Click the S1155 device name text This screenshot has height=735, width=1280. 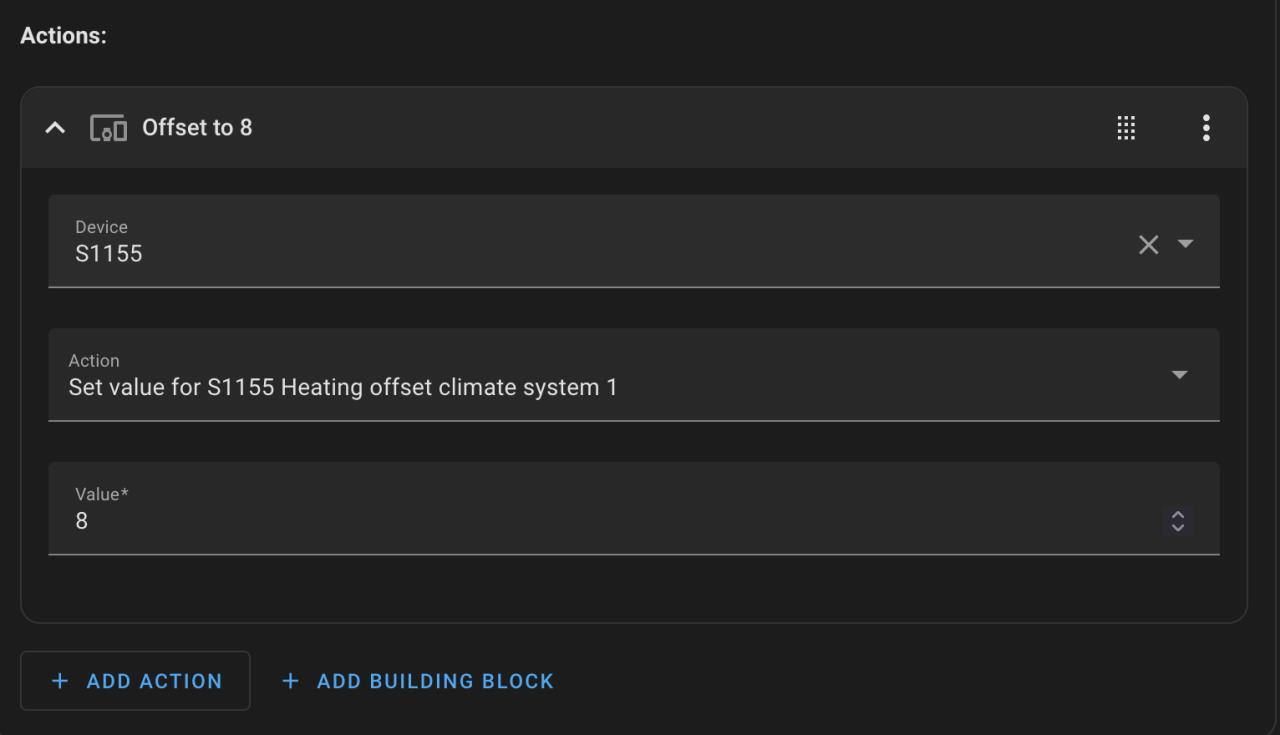tap(109, 254)
